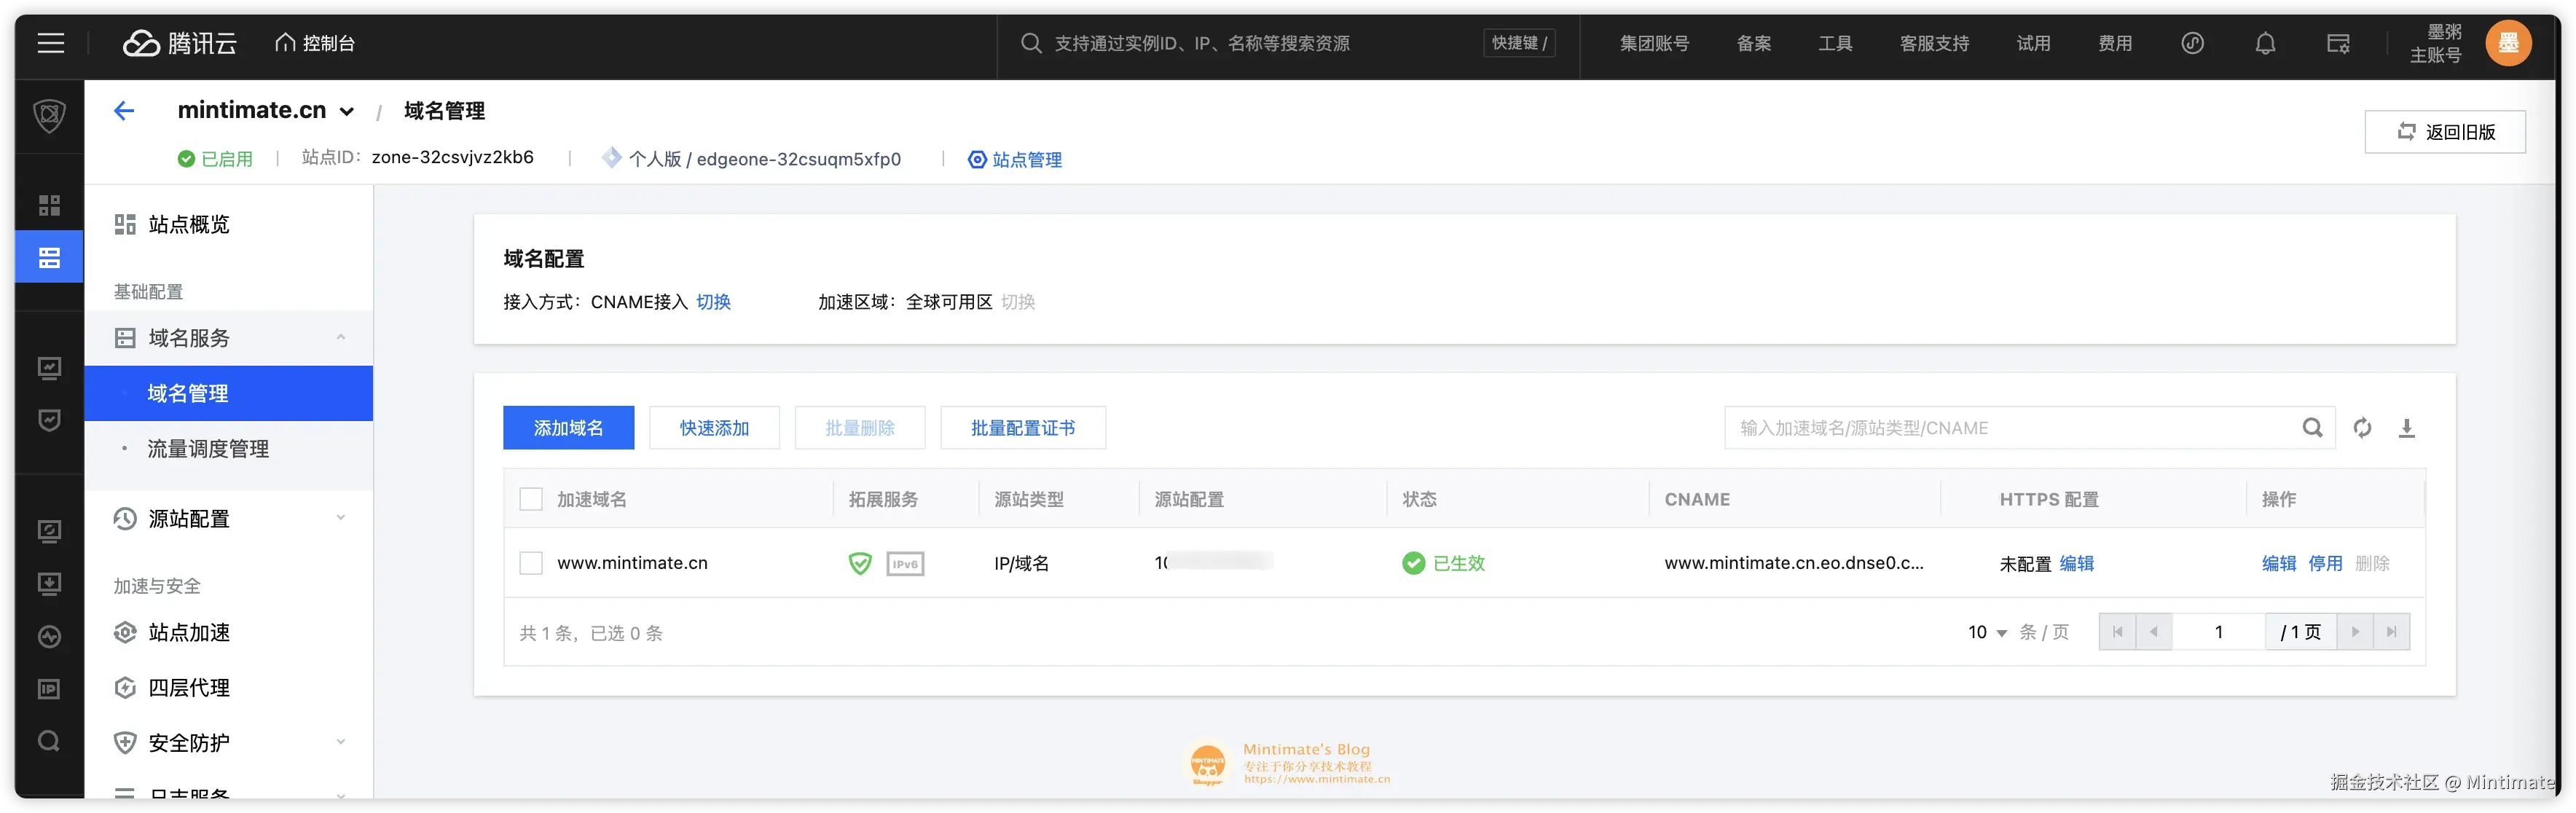Open the hamburger menu in top bar
Viewport: 2576px width, 813px height.
click(51, 43)
